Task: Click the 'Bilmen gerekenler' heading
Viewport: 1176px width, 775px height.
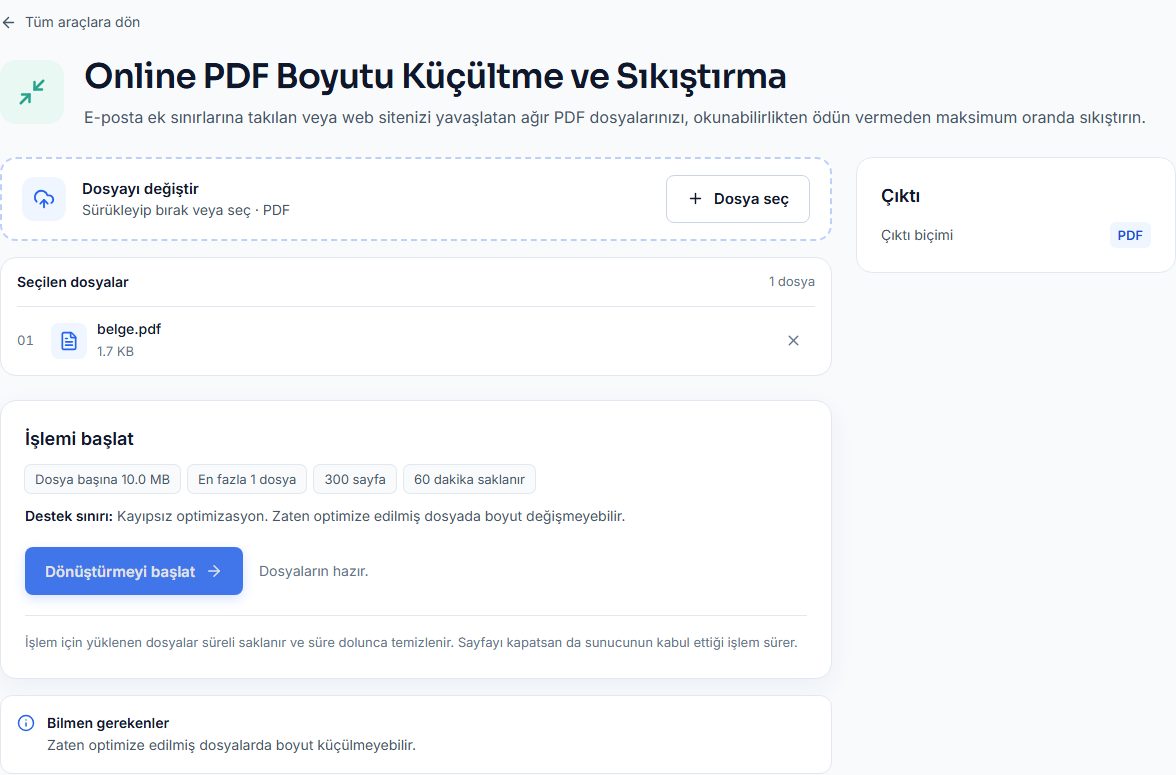Action: tap(108, 723)
